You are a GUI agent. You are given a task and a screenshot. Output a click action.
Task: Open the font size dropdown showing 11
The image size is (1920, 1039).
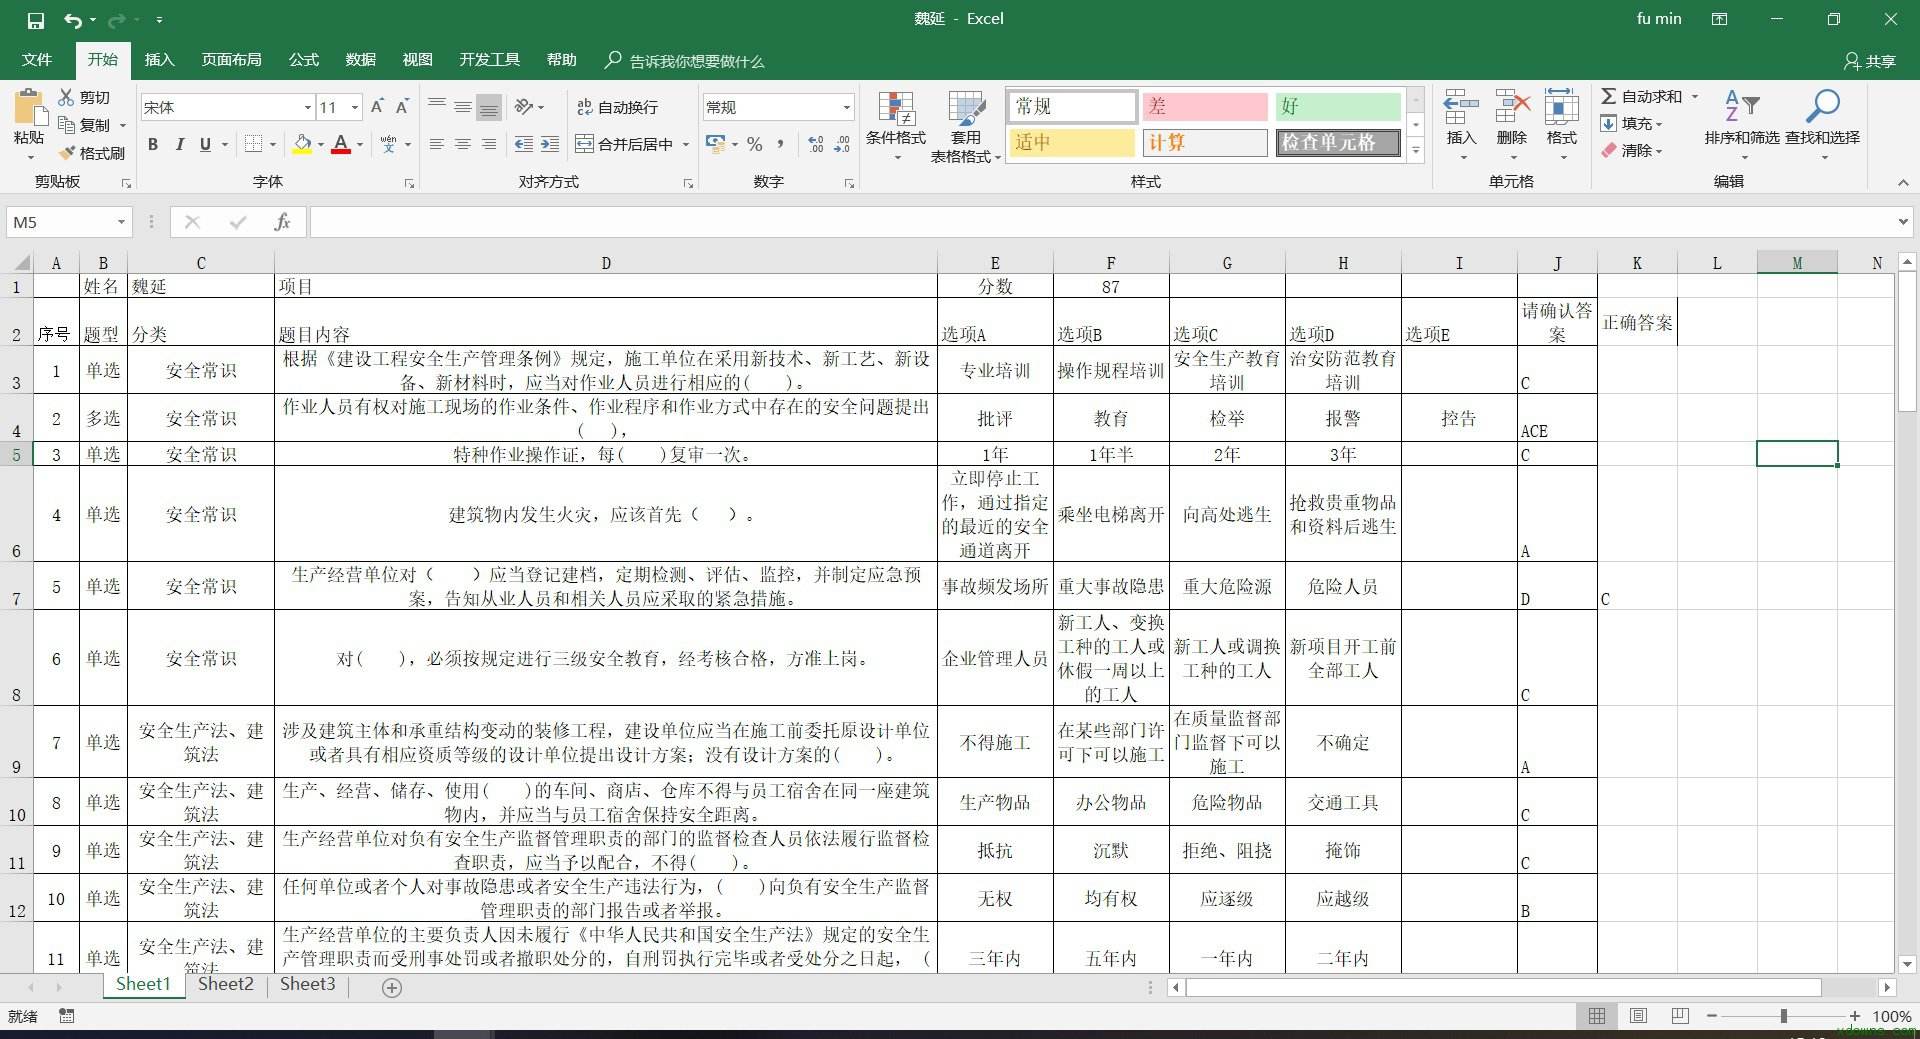(354, 107)
